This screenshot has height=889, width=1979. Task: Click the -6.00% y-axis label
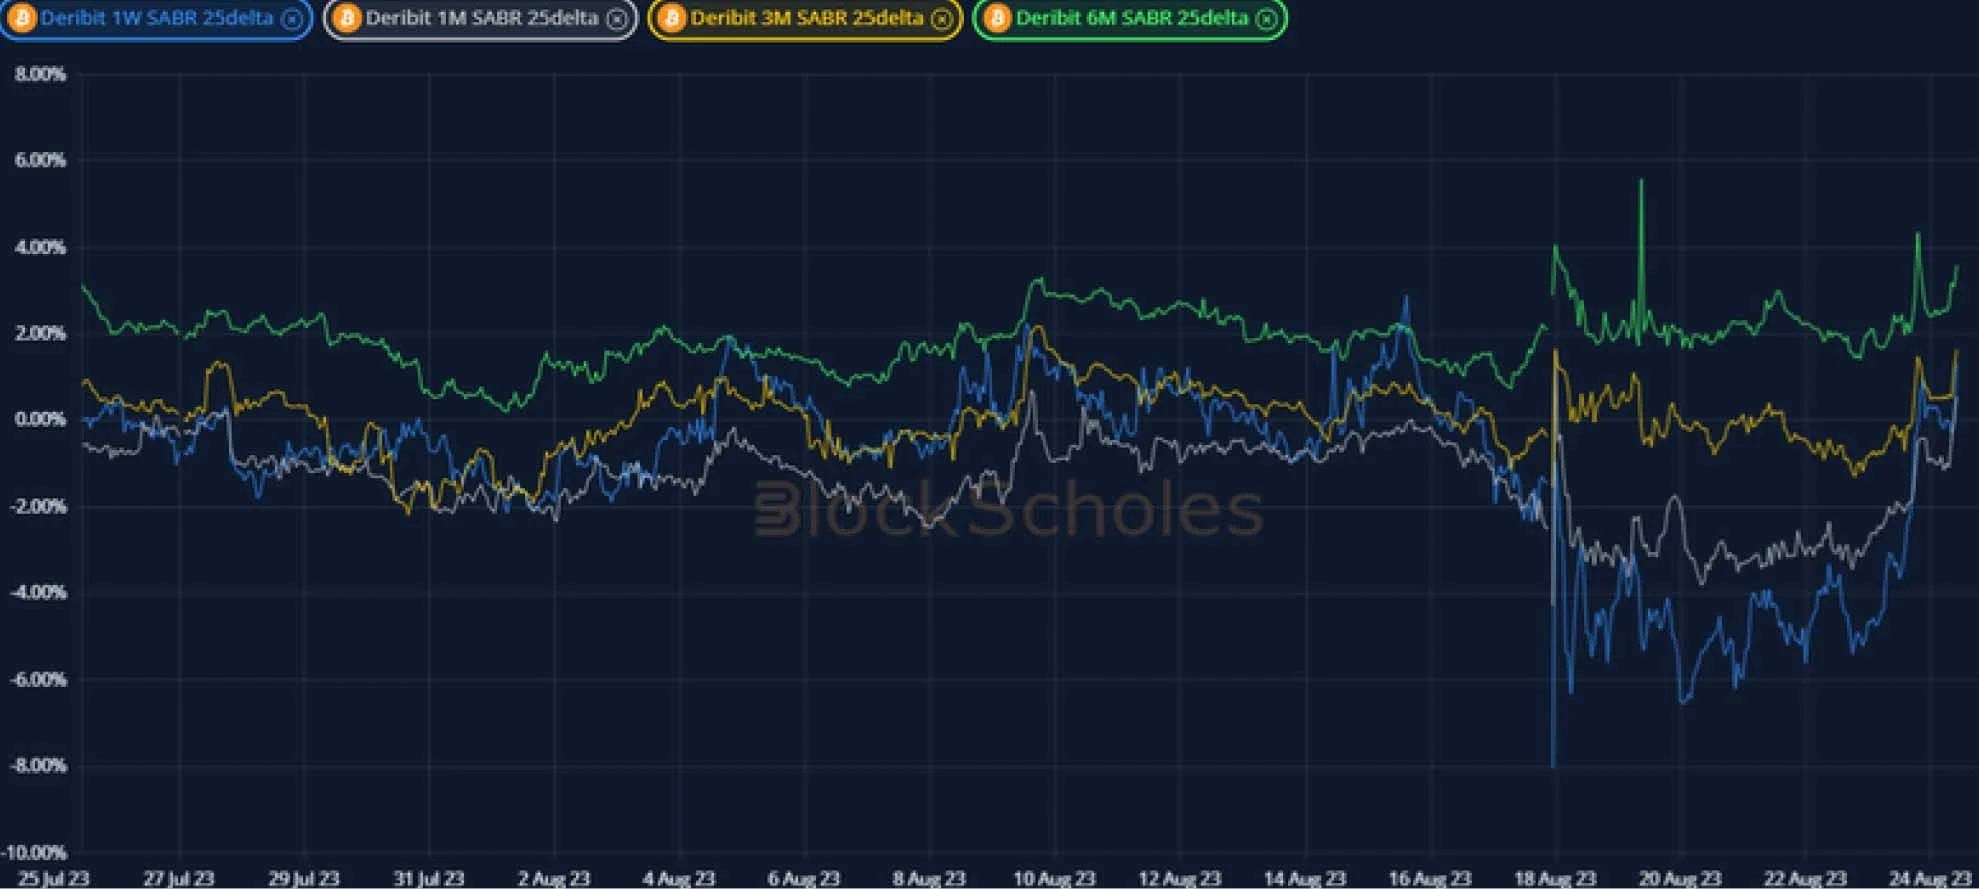coord(38,679)
